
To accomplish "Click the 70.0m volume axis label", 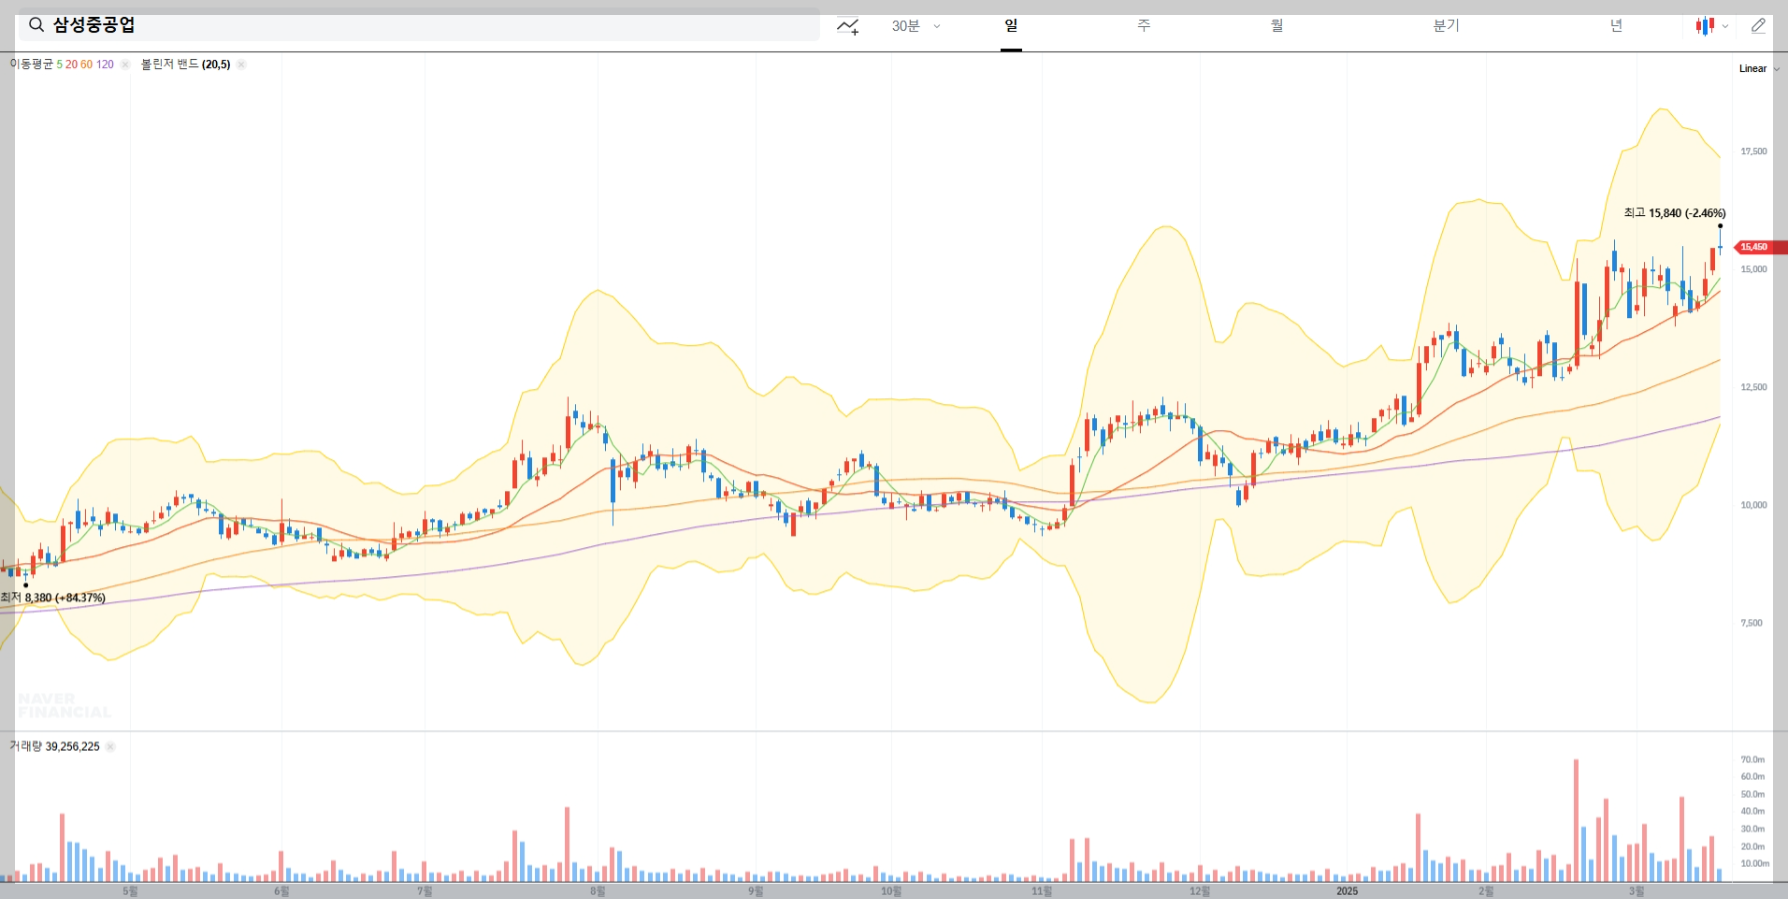I will [1752, 760].
